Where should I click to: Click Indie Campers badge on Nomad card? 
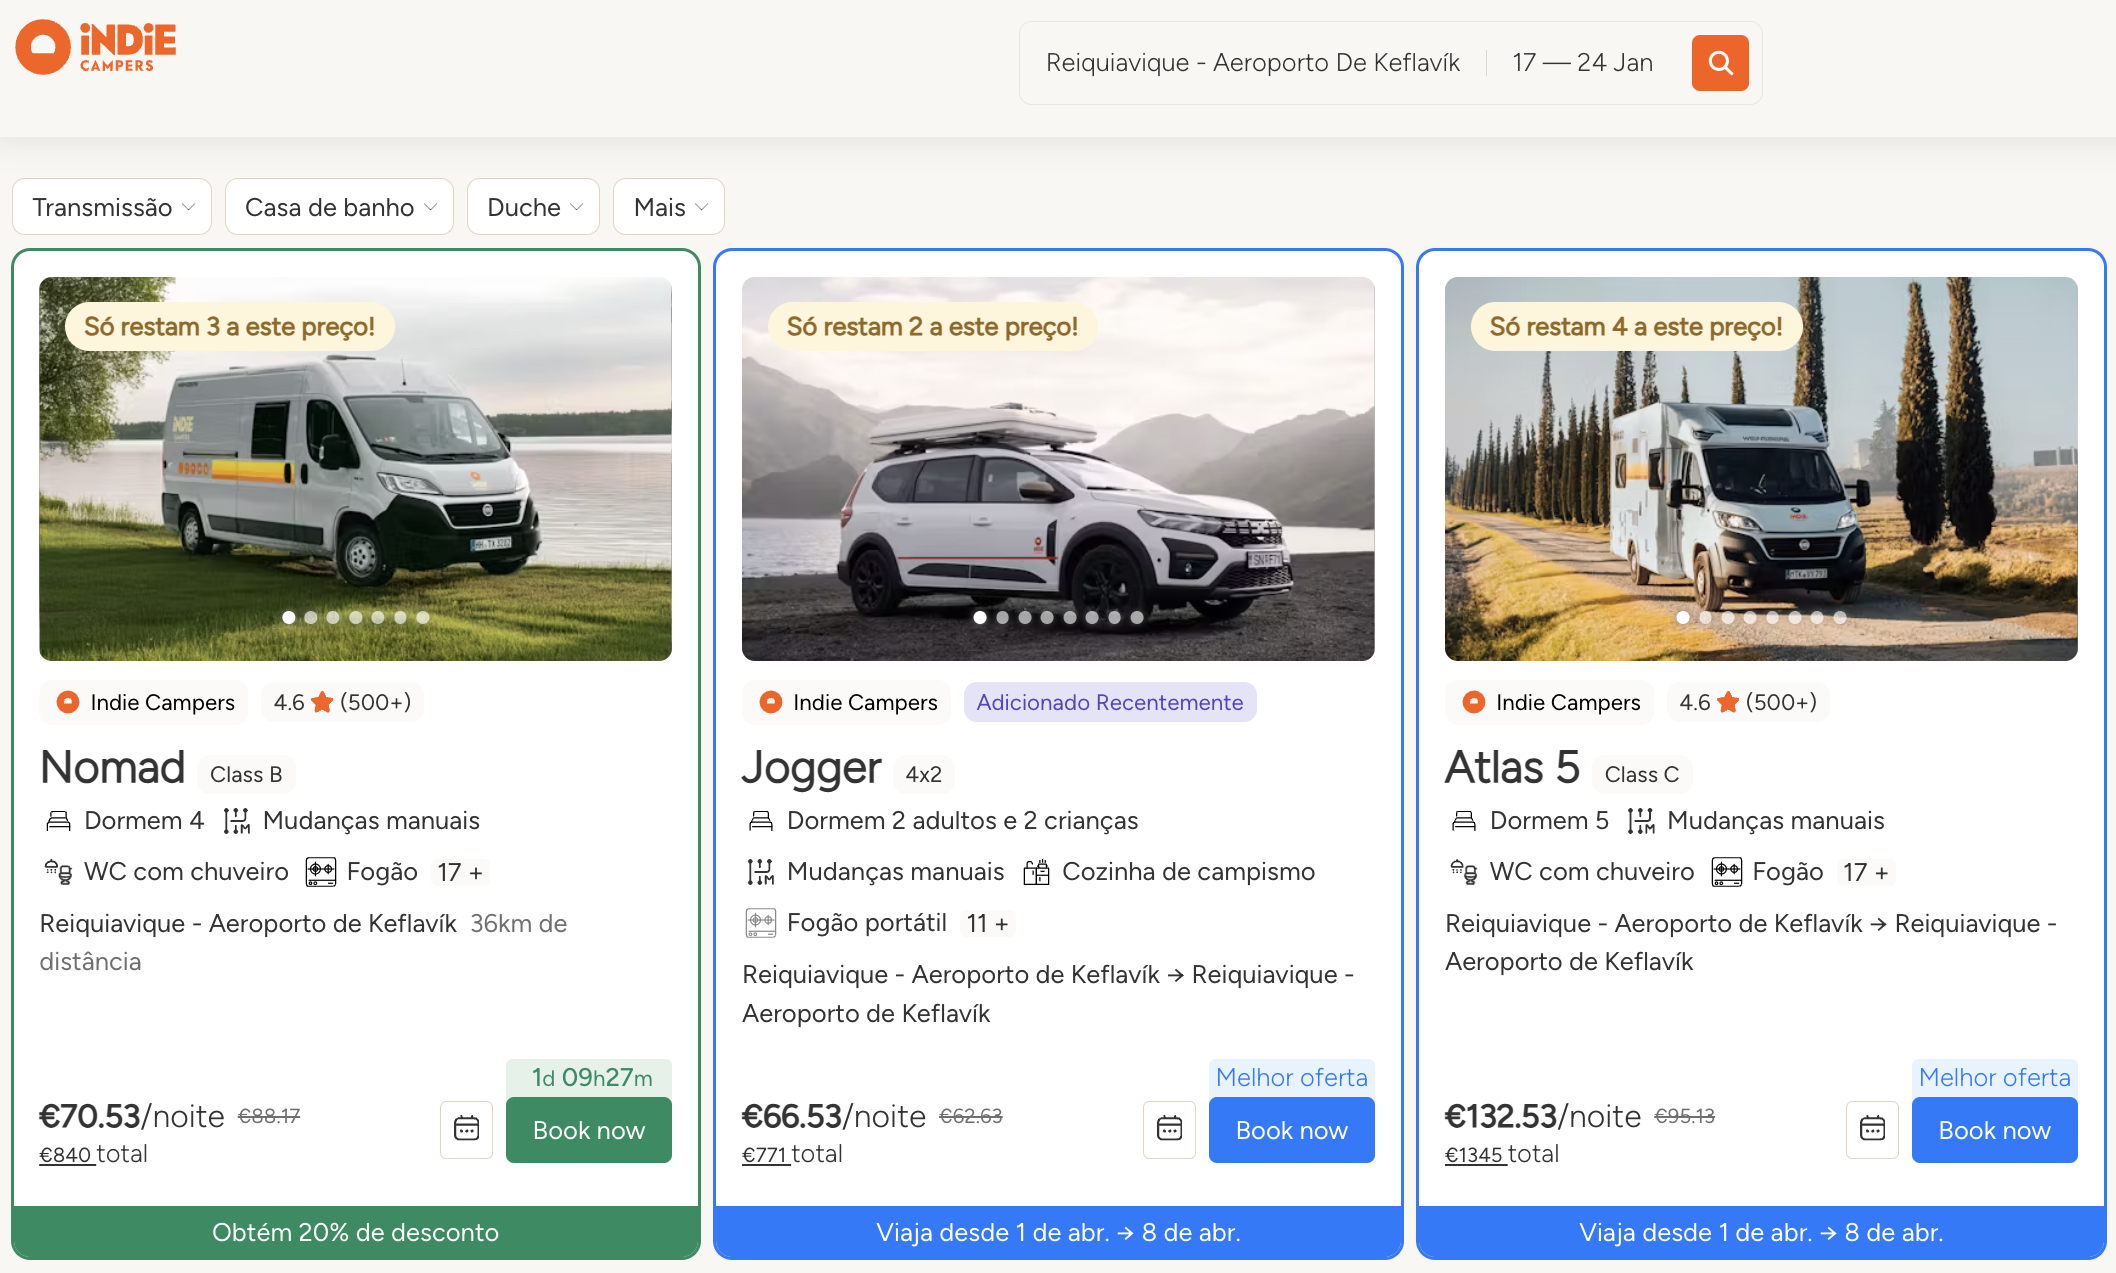pos(144,702)
